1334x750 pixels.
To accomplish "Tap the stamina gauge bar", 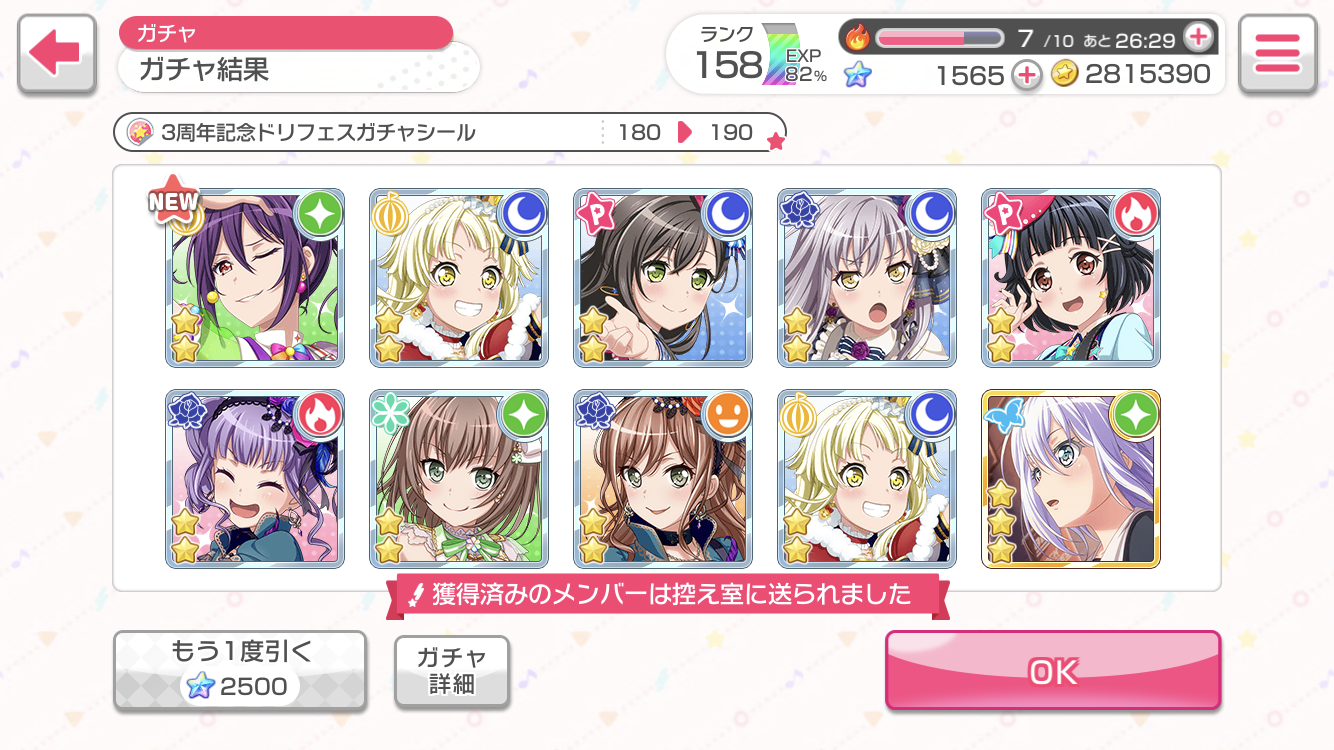I will [x=939, y=38].
